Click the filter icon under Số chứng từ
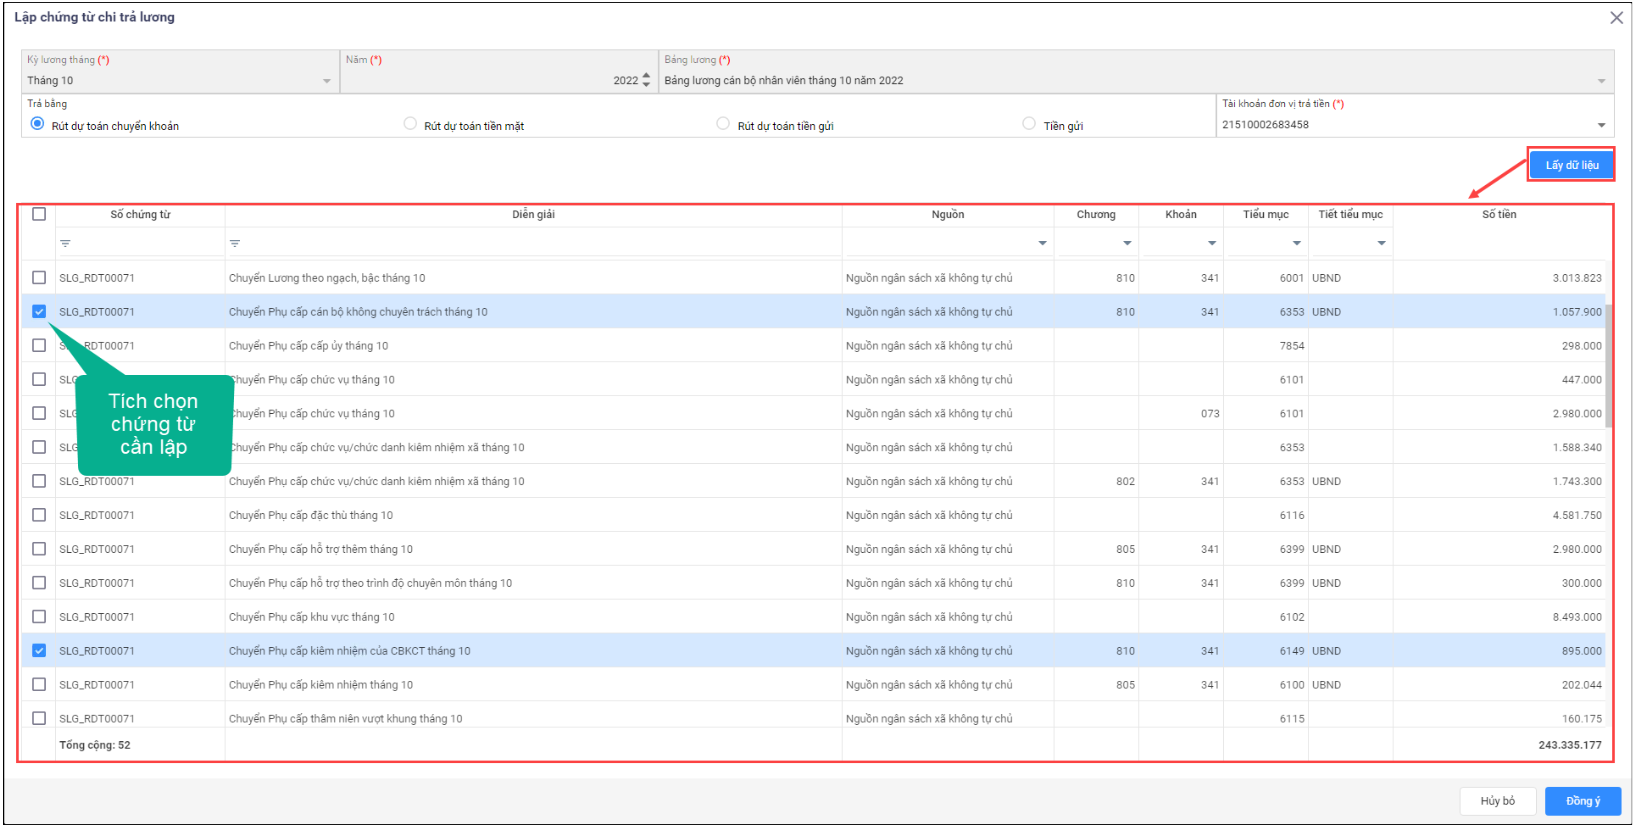 65,243
